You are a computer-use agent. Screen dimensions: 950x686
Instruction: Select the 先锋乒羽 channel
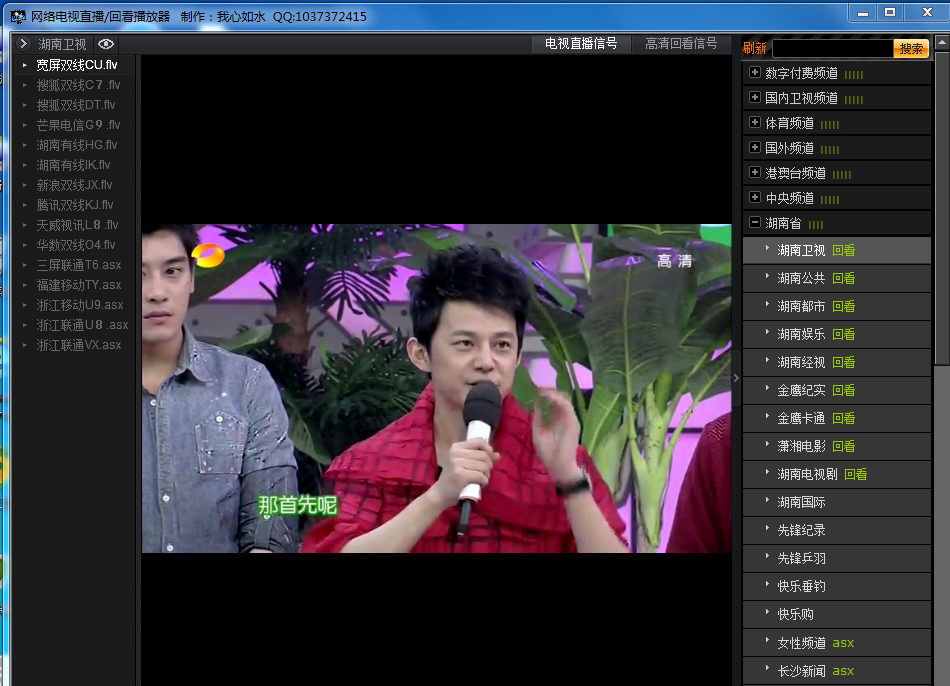click(x=801, y=558)
